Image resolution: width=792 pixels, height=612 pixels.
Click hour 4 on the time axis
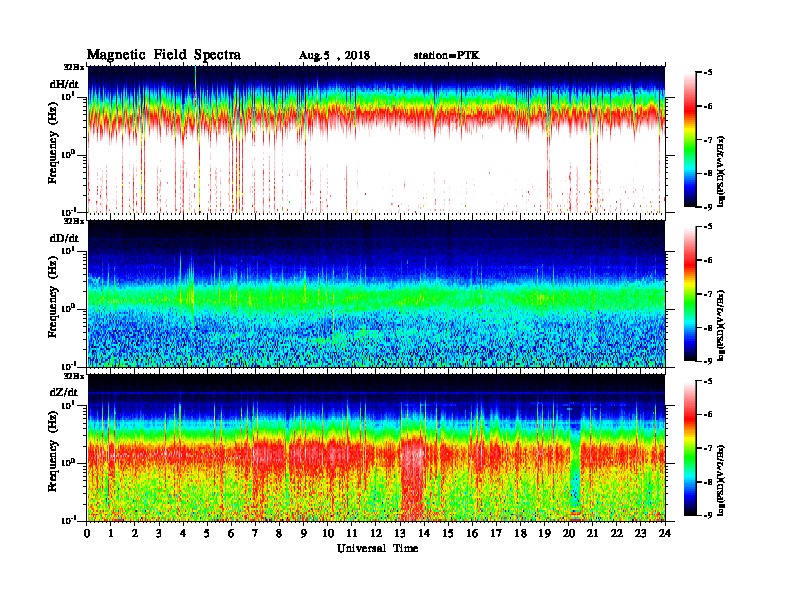click(183, 534)
